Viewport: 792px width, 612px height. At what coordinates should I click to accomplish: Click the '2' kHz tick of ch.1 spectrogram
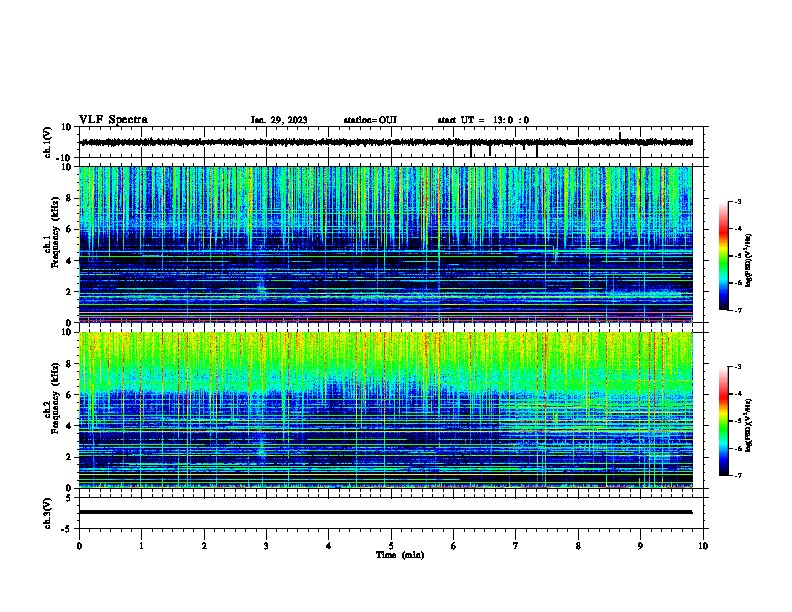[x=69, y=291]
